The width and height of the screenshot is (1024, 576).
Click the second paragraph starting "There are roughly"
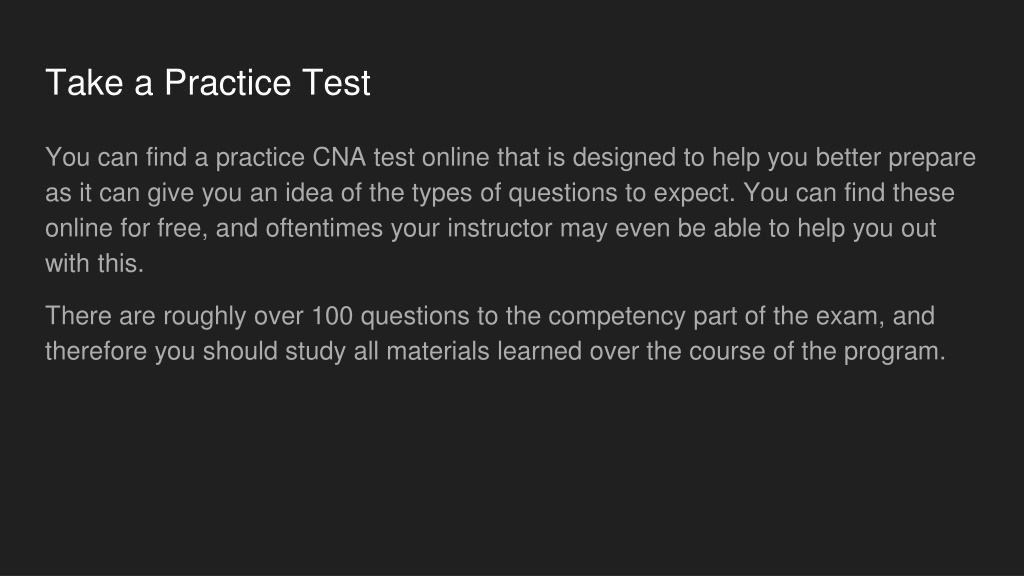click(x=496, y=334)
